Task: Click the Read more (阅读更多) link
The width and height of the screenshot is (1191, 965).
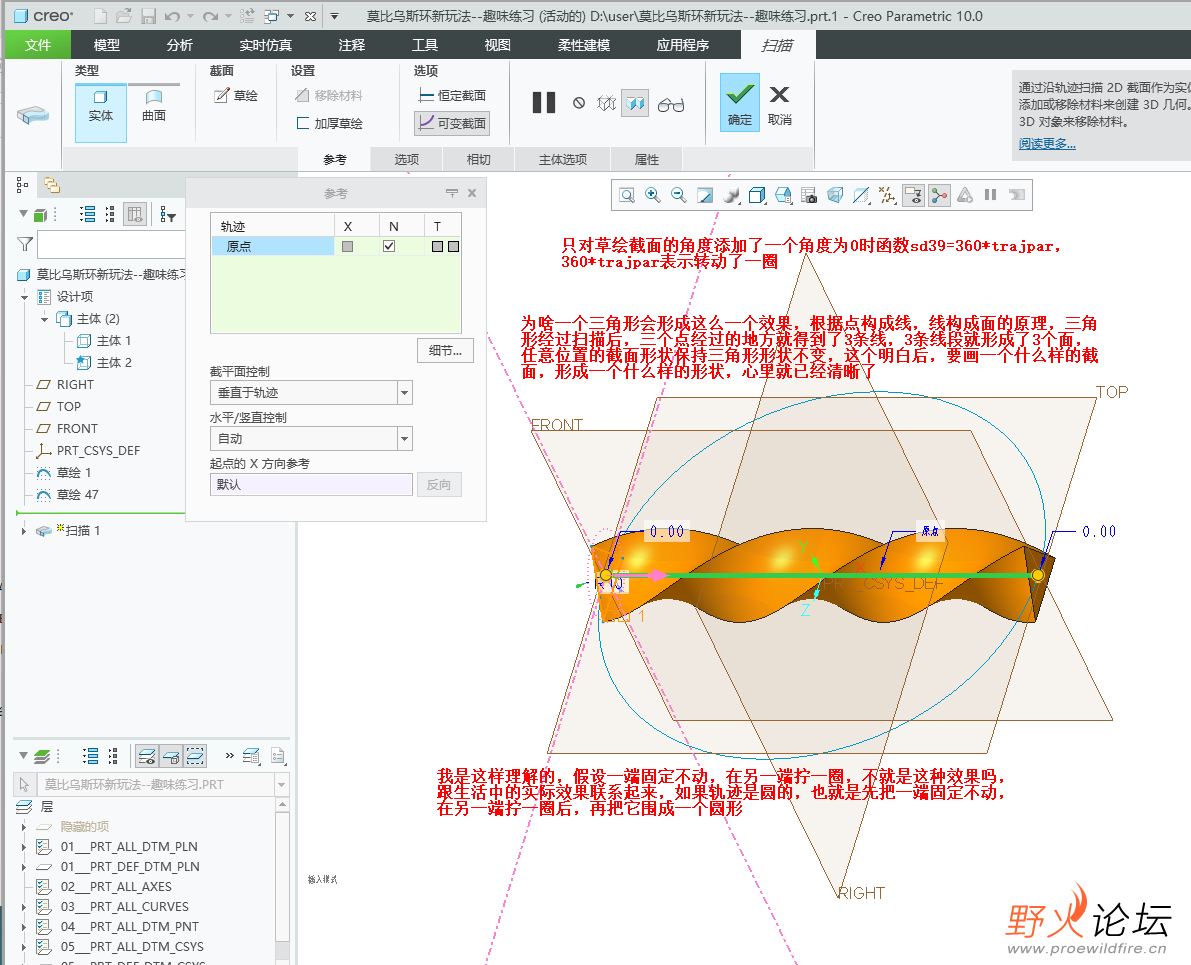Action: pos(1047,144)
